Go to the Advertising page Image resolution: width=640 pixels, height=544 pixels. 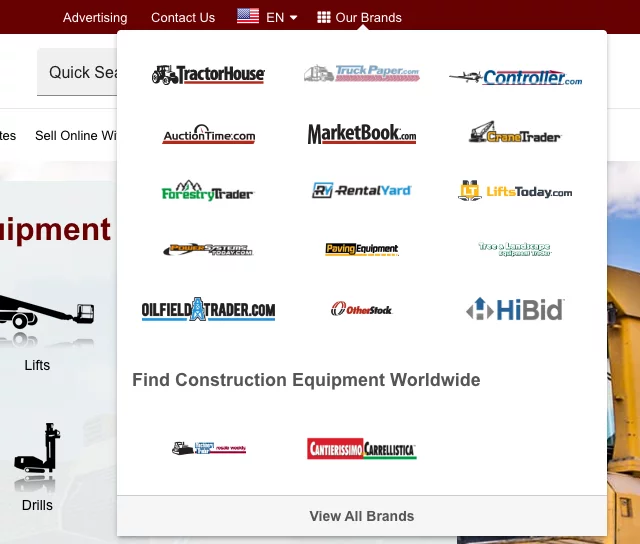click(95, 18)
